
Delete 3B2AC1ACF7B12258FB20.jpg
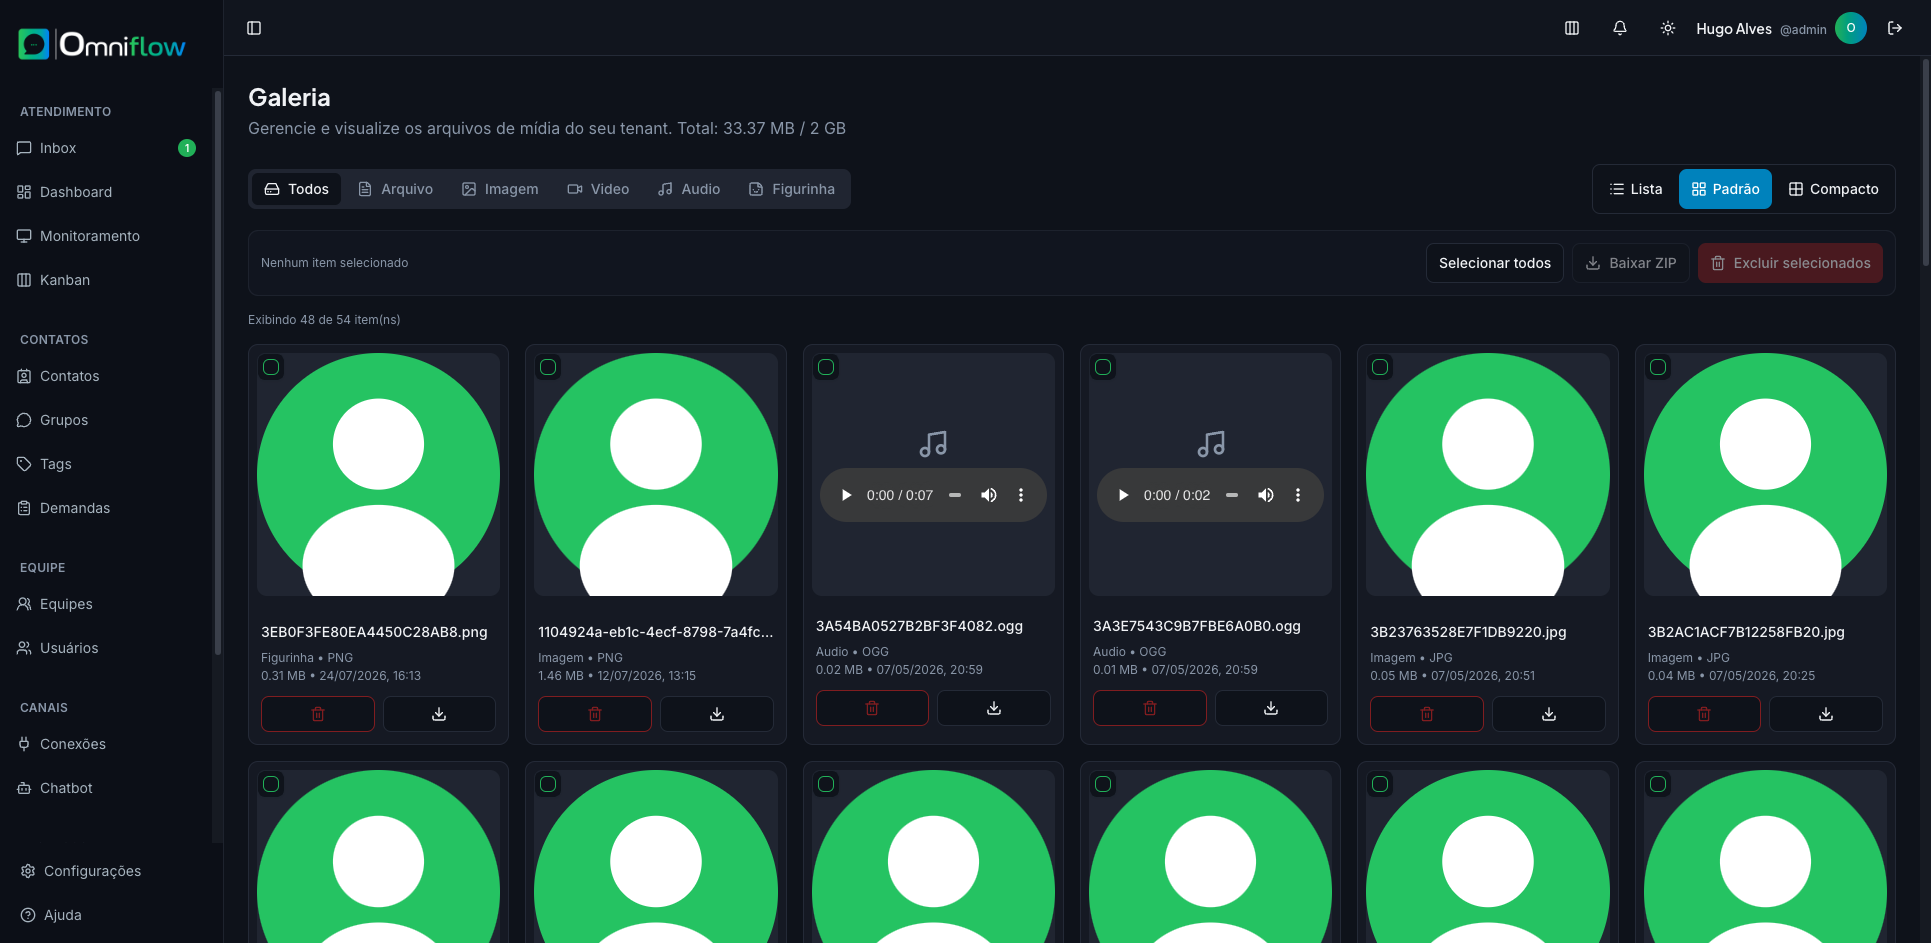[1704, 714]
